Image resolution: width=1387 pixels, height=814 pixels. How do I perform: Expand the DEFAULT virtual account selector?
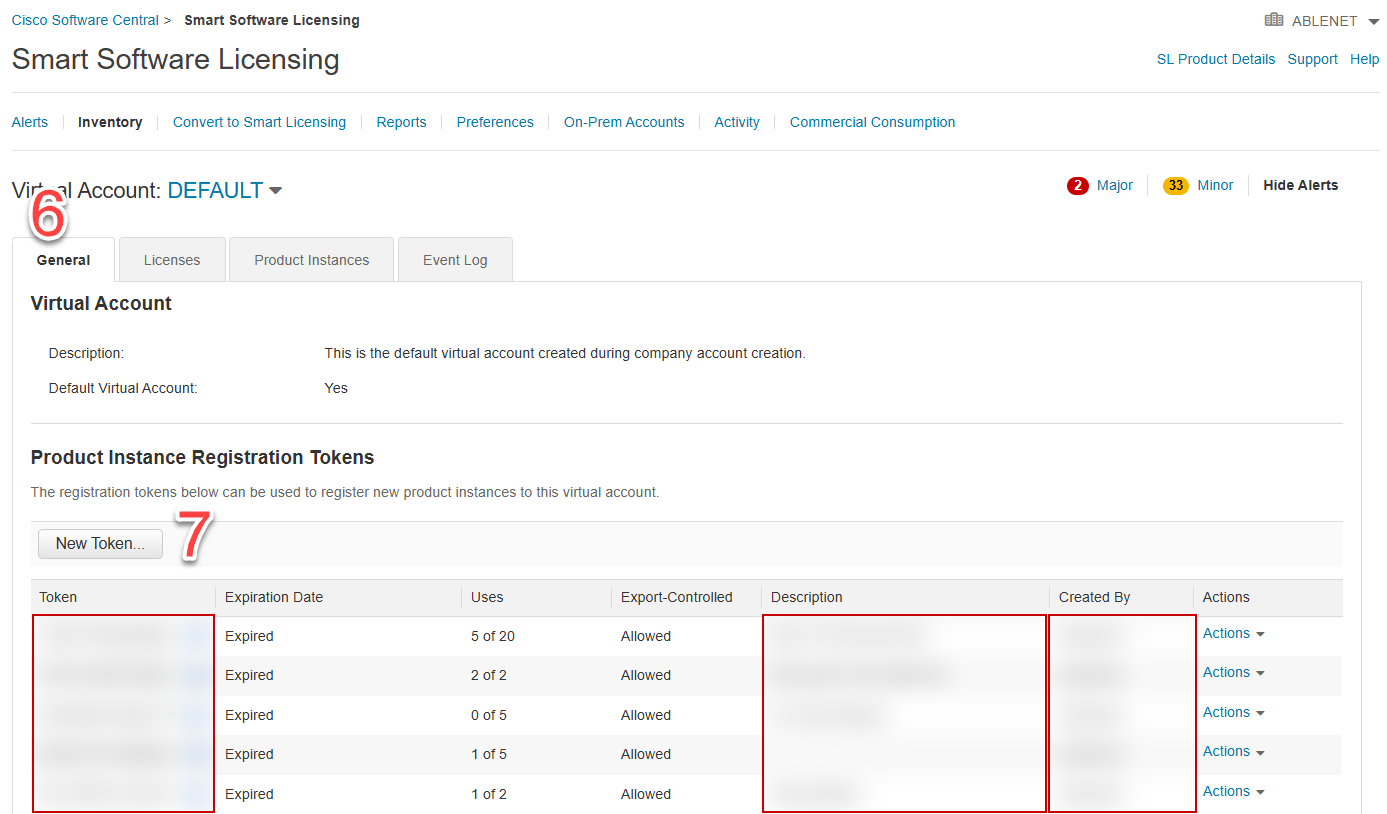point(225,190)
